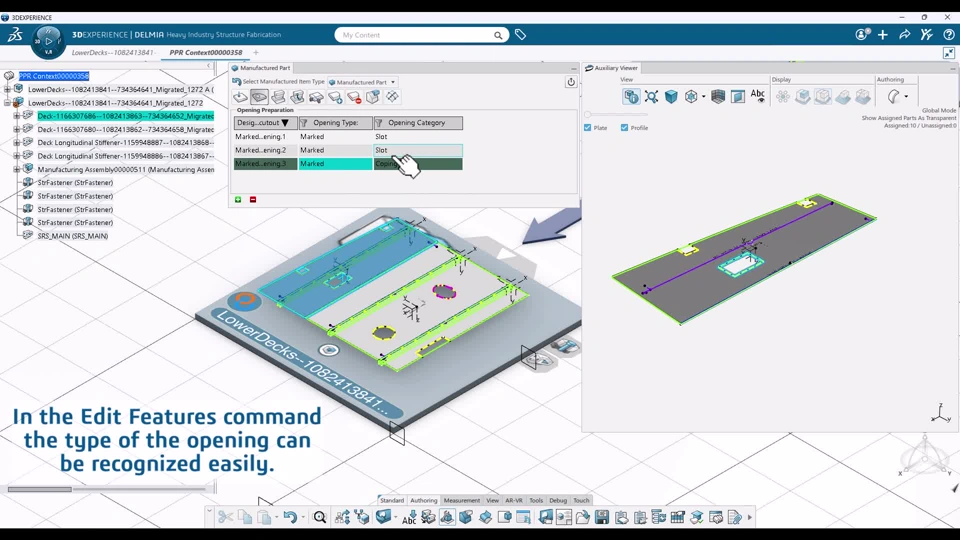960x540 pixels.
Task: Click the red remove row button
Action: (253, 200)
